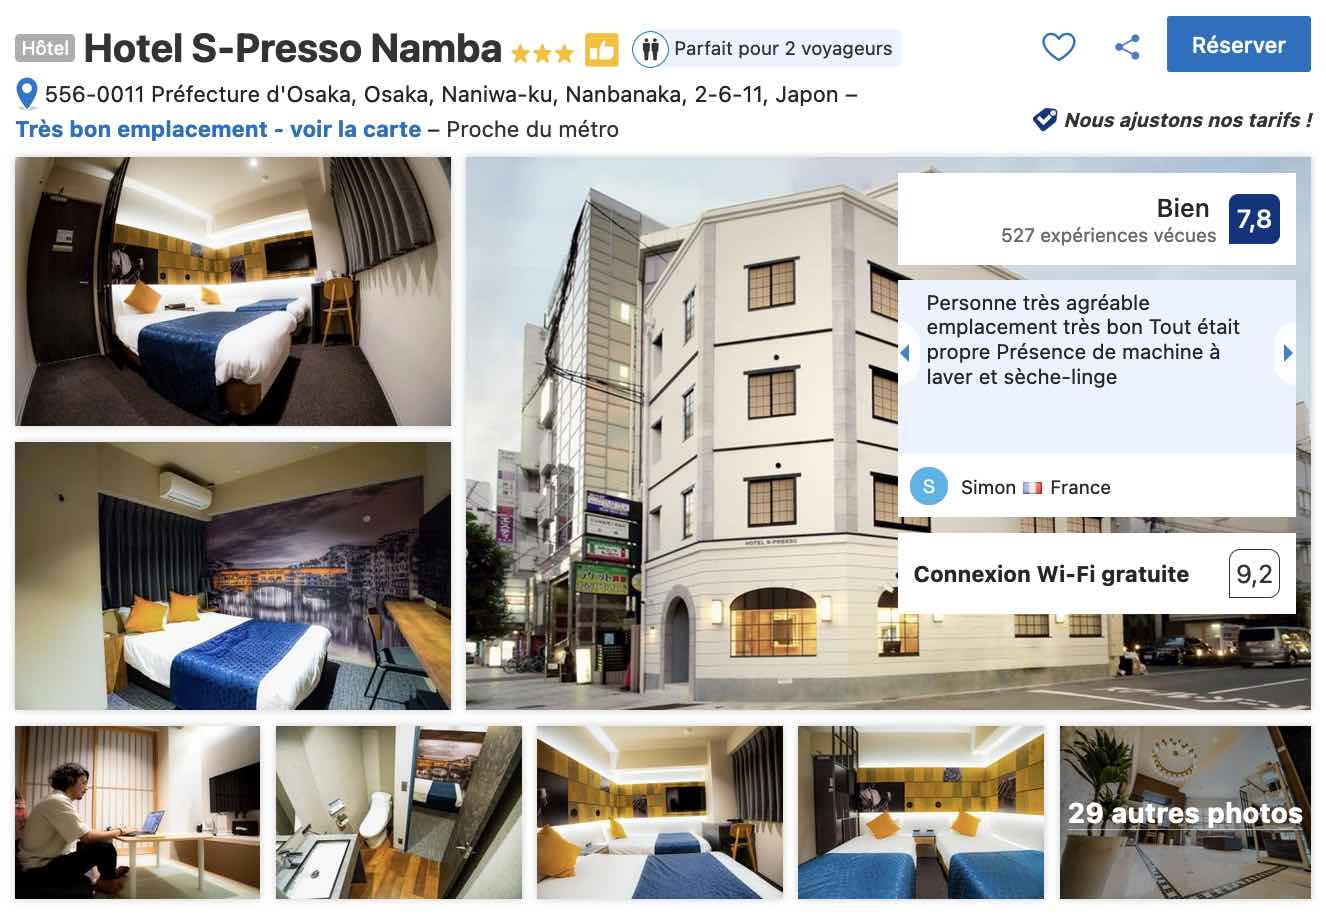The height and width of the screenshot is (914, 1326).
Task: Open the man with laptop photo
Action: tap(137, 812)
